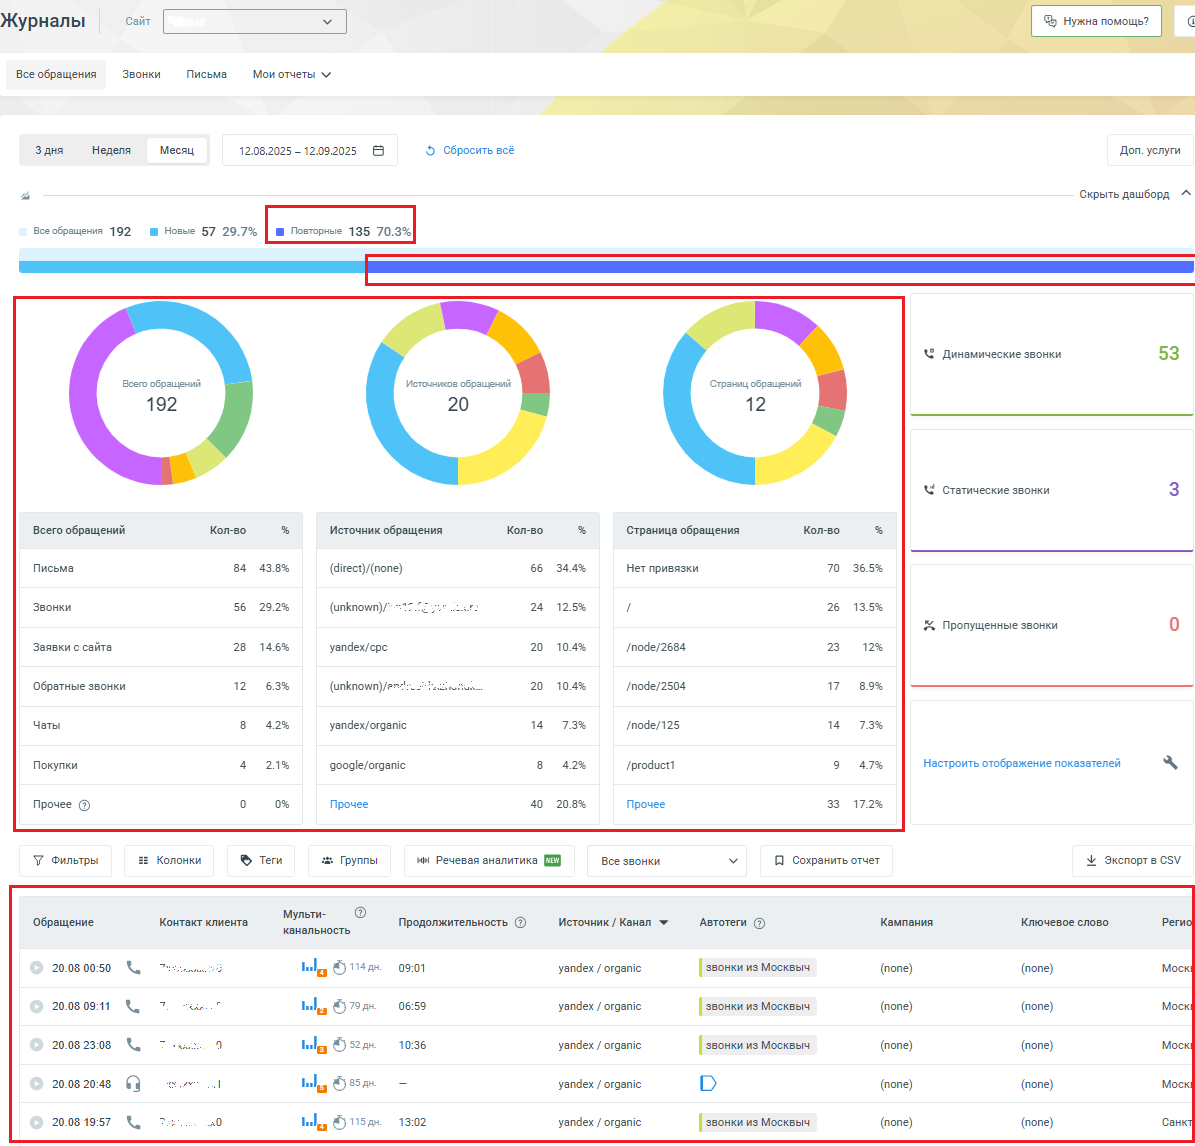Play the 20.08 23:08 call recording
1195x1146 pixels.
click(x=36, y=1045)
